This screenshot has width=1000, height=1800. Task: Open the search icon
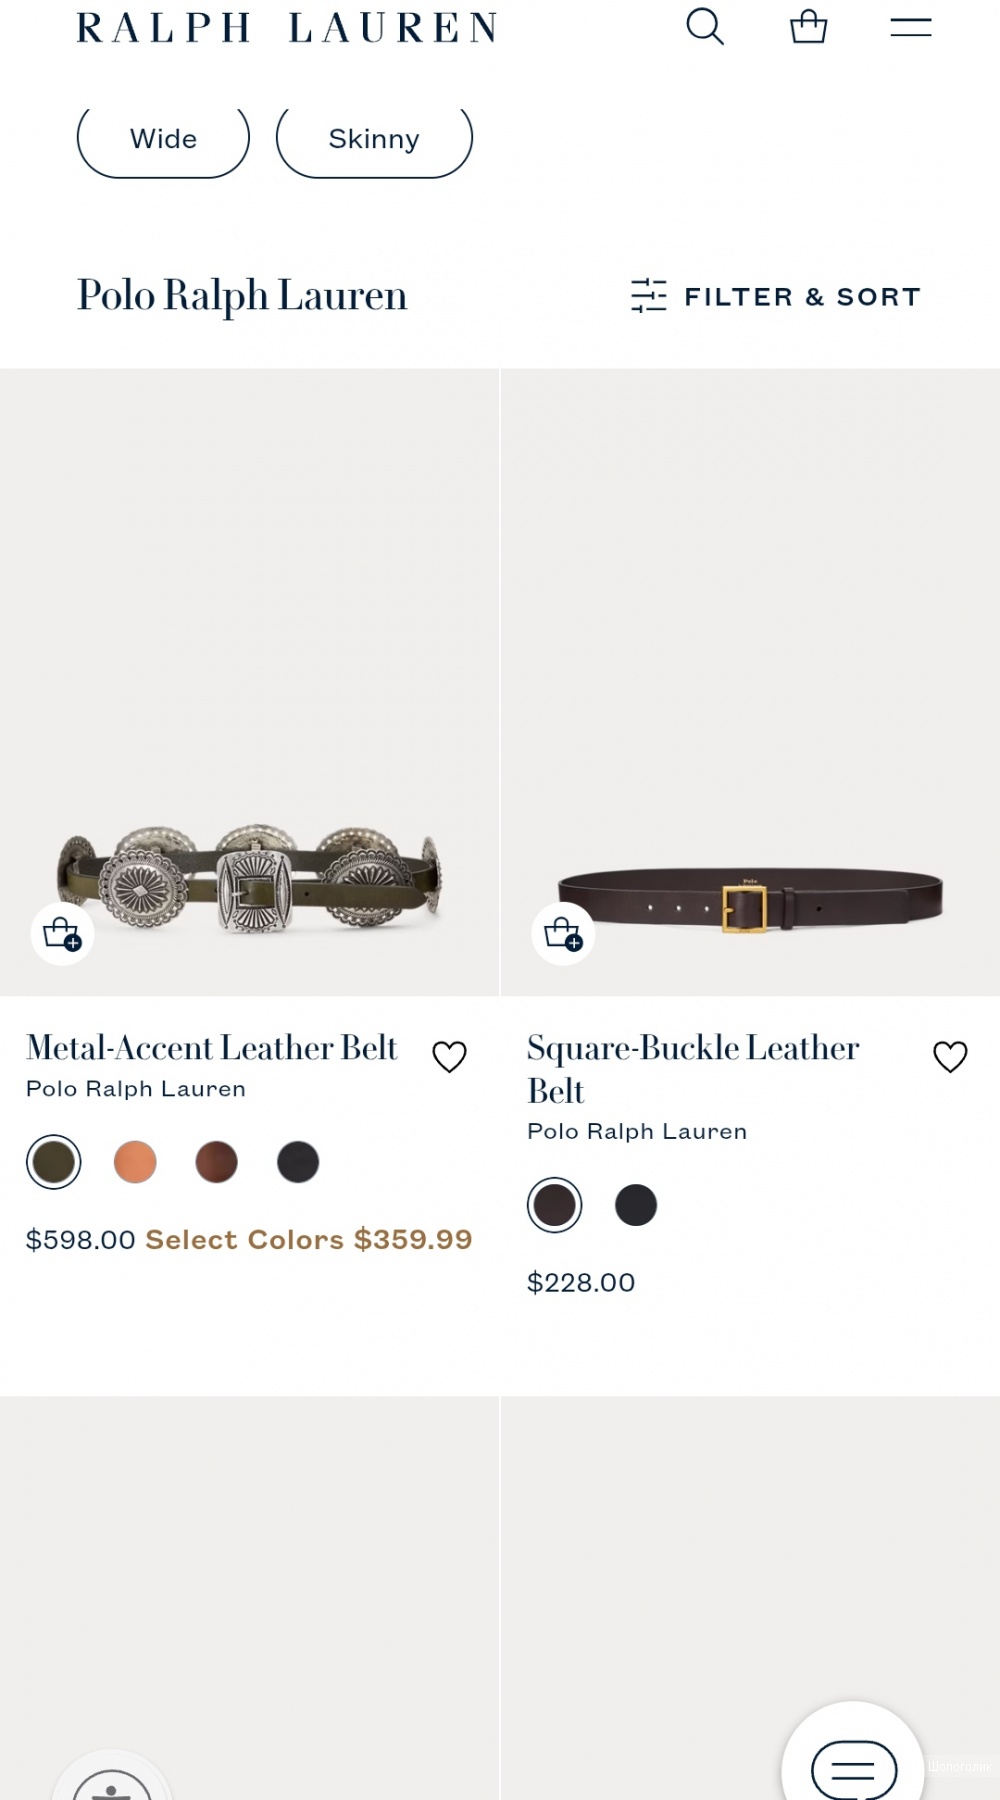click(707, 27)
